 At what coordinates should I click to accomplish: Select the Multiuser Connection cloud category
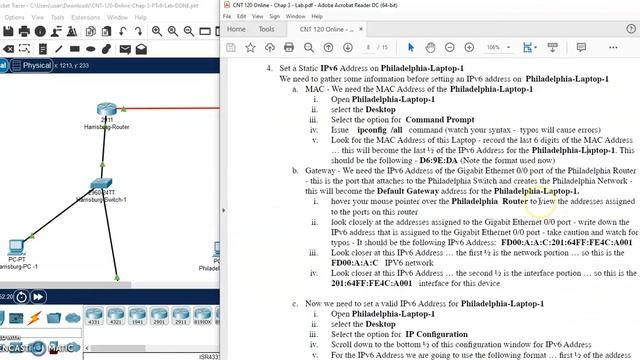(72, 318)
